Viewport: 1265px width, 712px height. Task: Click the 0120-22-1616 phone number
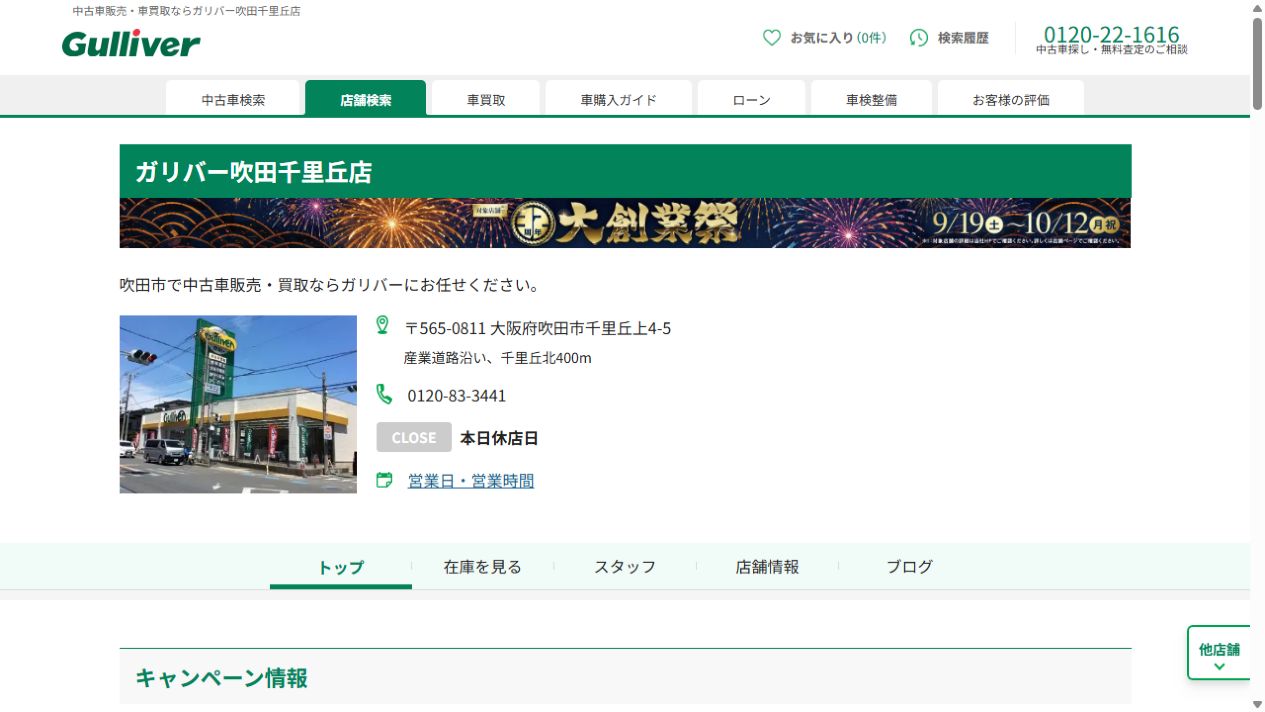click(x=1112, y=35)
